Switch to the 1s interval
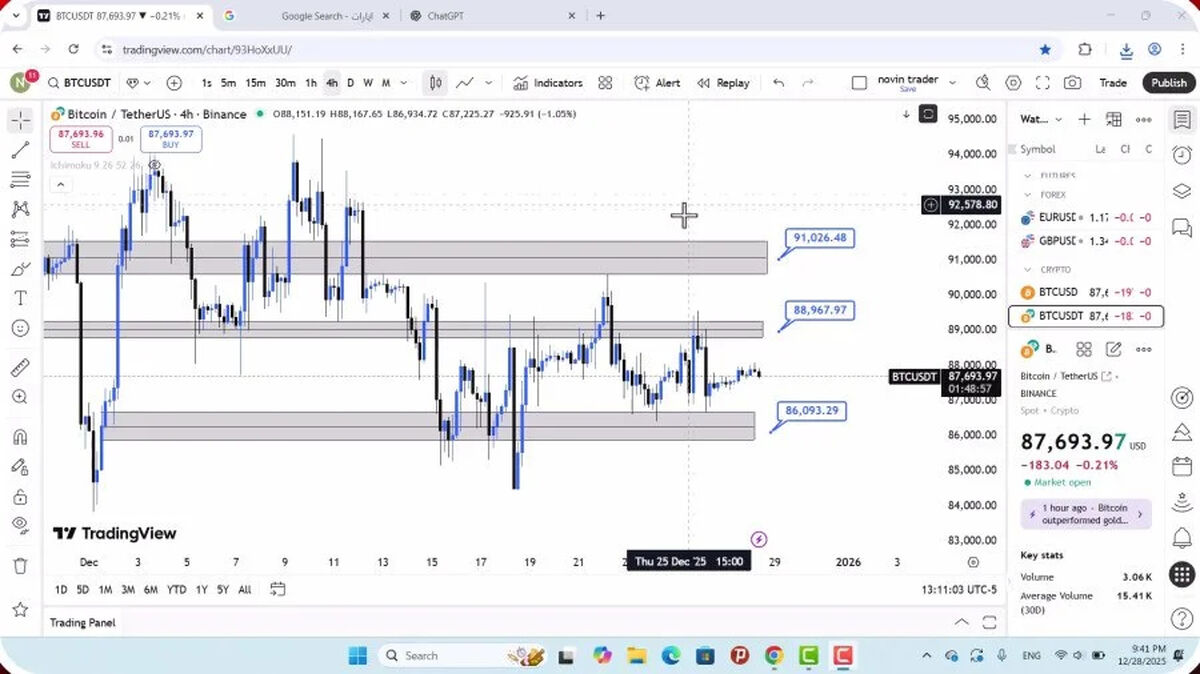The height and width of the screenshot is (674, 1200). tap(206, 83)
